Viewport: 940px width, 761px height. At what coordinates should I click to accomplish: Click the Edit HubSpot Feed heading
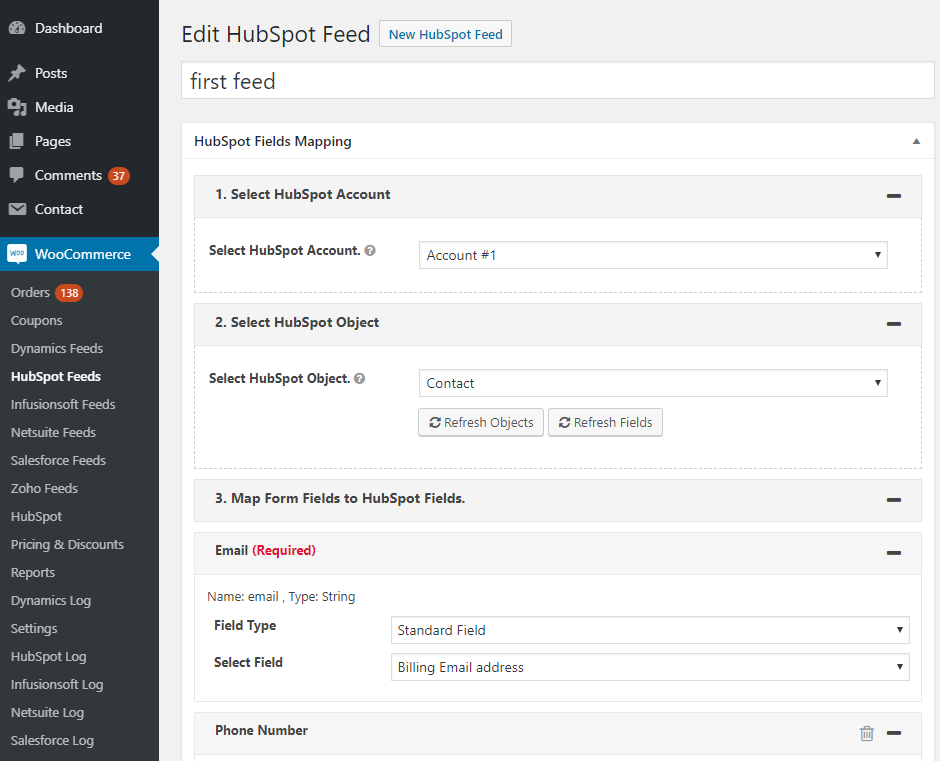pos(276,34)
